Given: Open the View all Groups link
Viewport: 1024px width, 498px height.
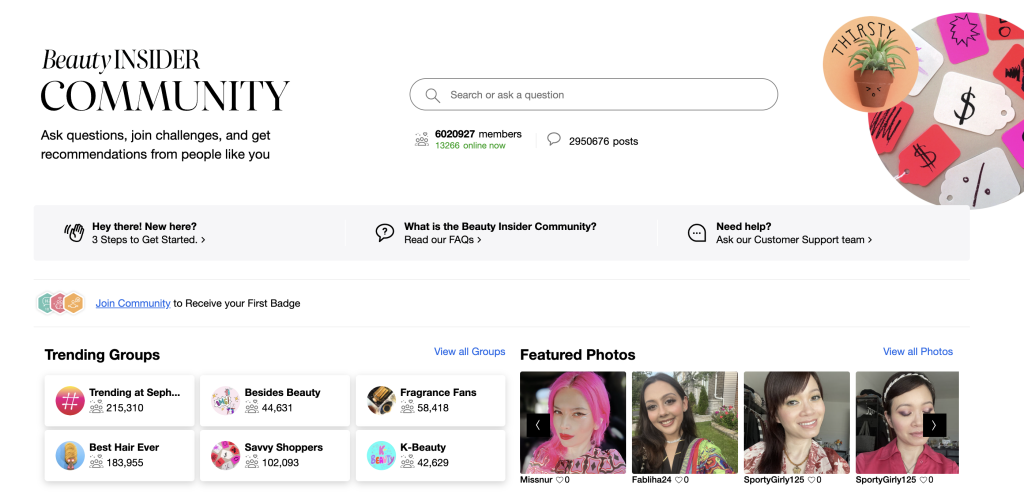Looking at the screenshot, I should click(469, 352).
